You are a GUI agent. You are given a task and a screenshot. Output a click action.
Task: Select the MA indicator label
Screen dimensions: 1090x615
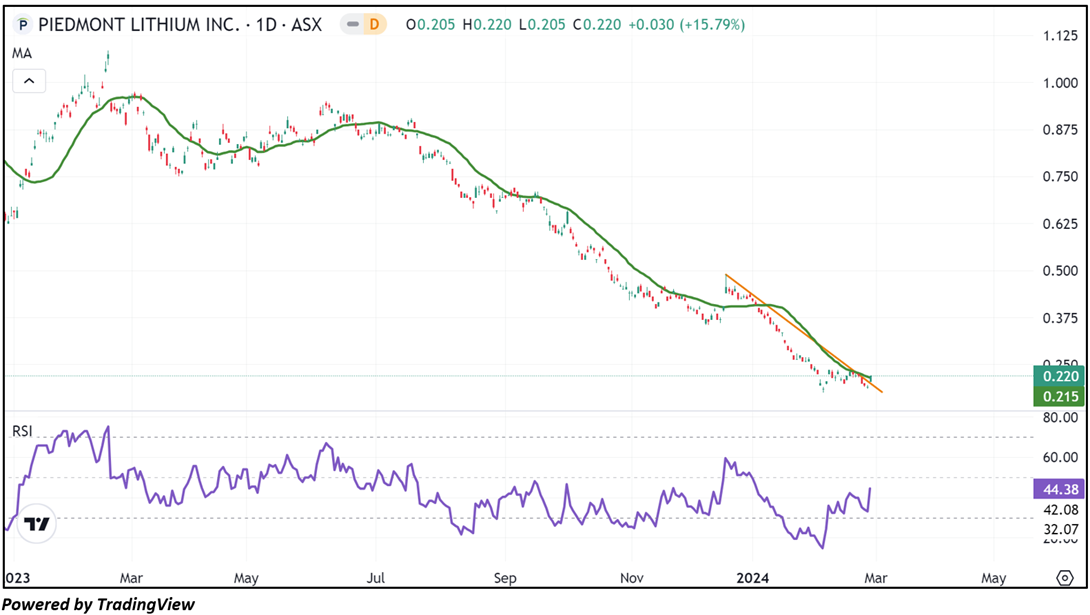pos(22,54)
